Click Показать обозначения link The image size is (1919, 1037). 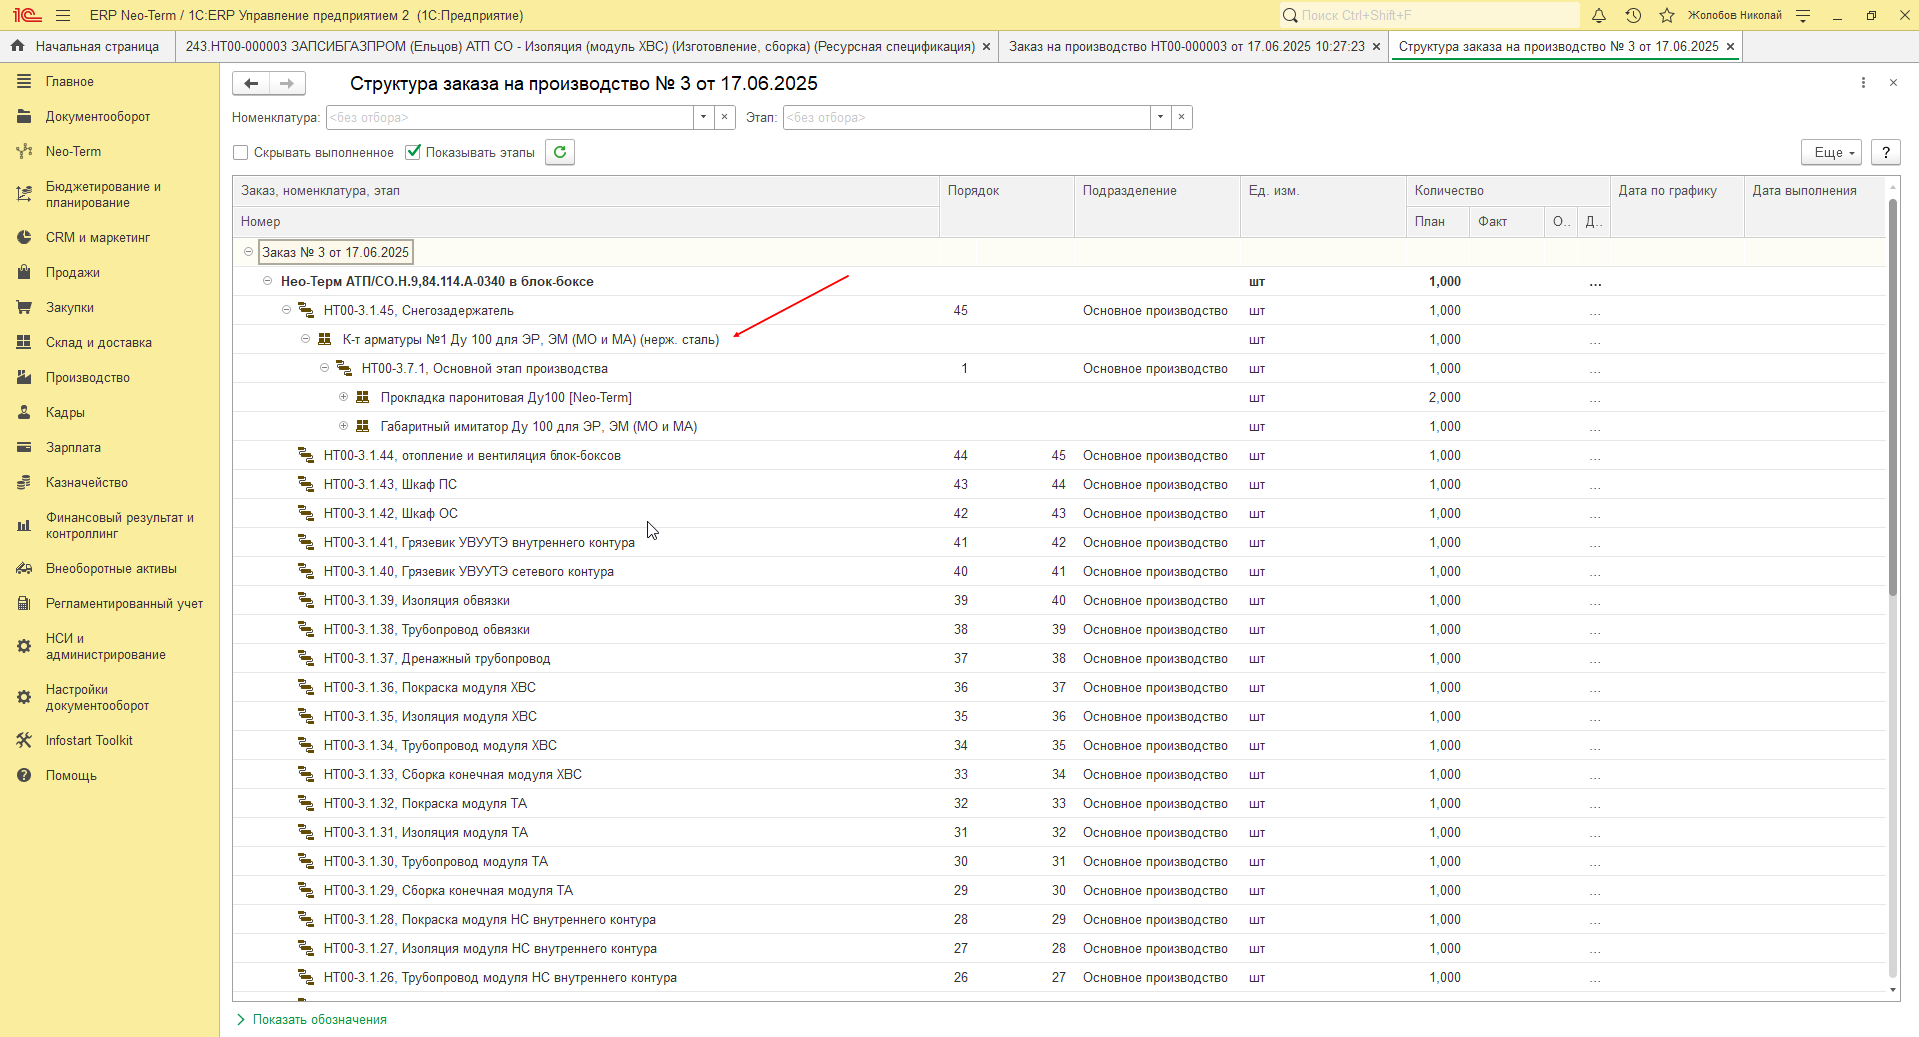(x=319, y=1020)
